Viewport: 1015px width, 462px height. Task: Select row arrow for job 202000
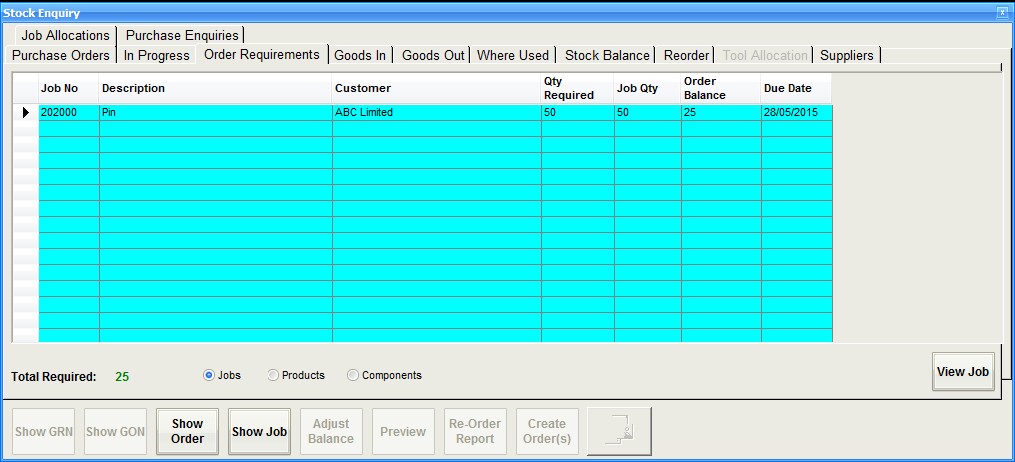pos(25,113)
